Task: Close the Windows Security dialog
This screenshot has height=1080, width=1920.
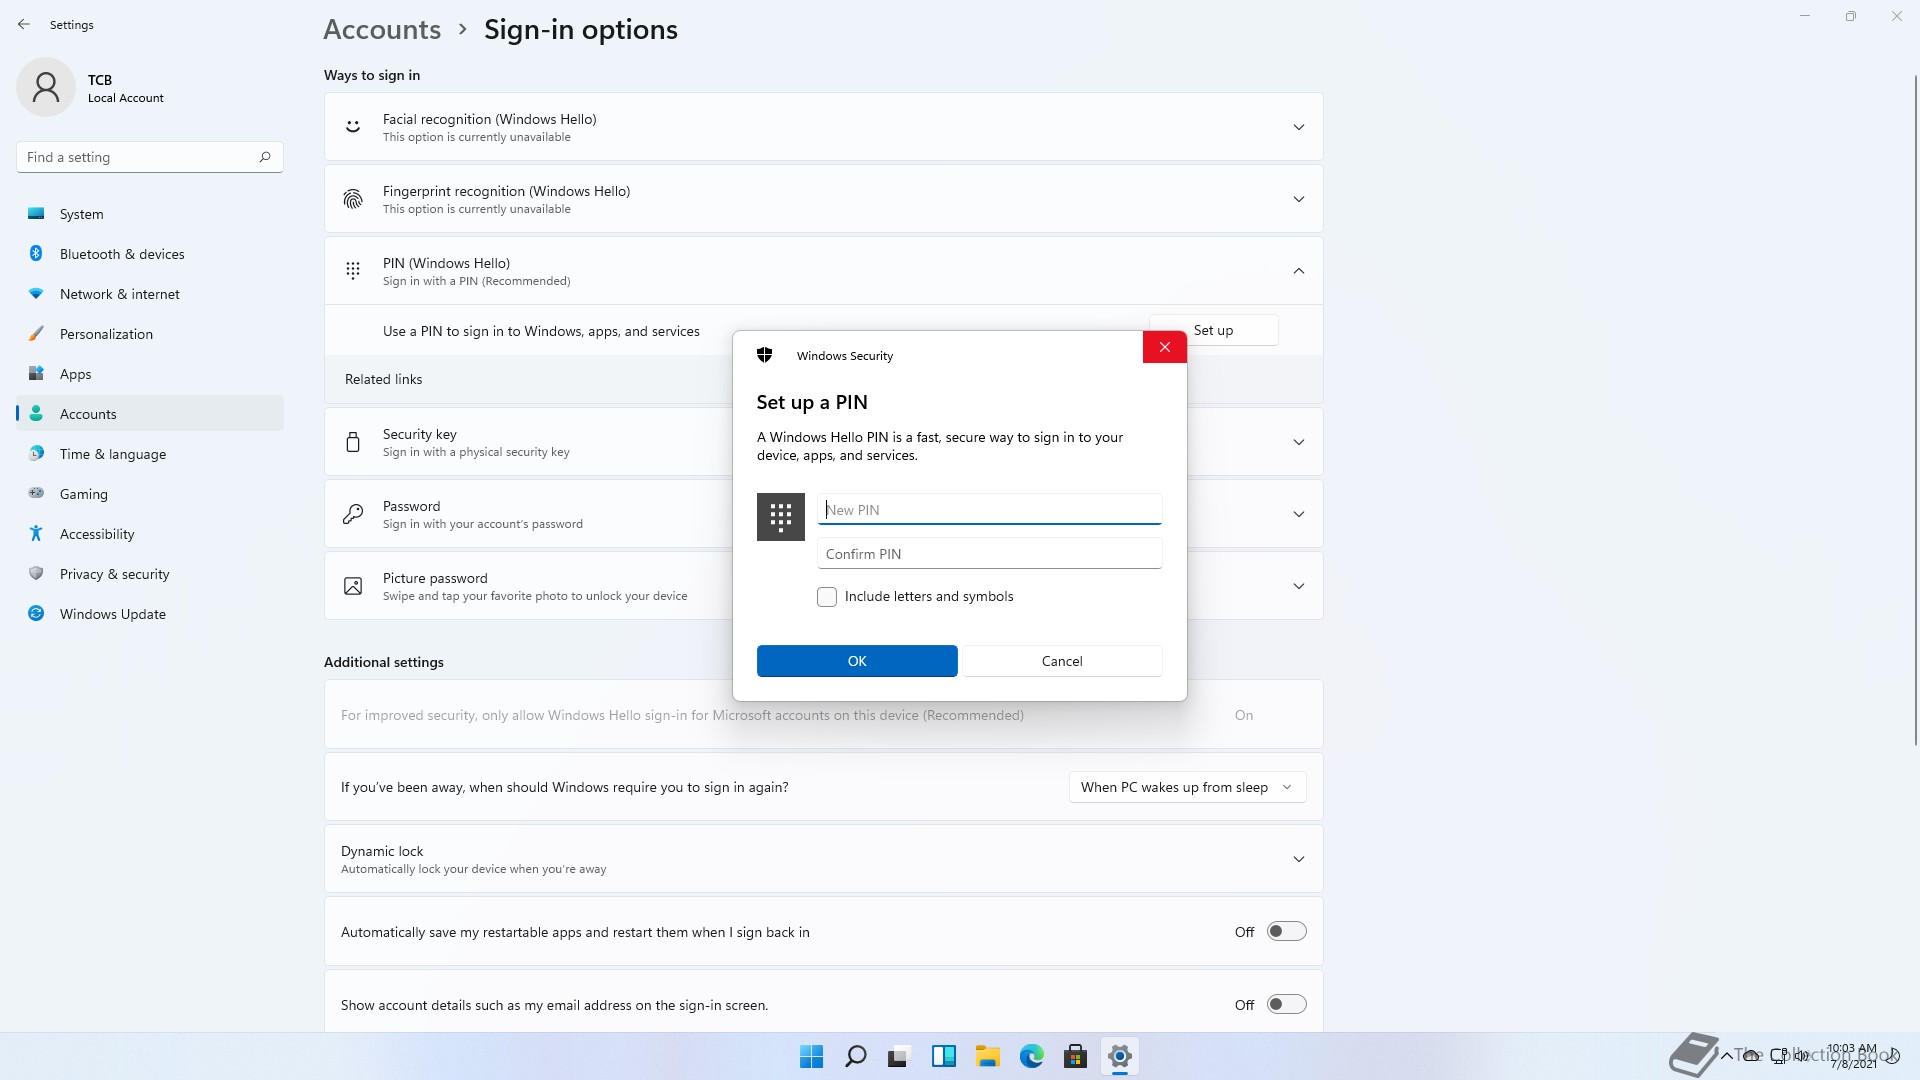Action: click(1165, 347)
